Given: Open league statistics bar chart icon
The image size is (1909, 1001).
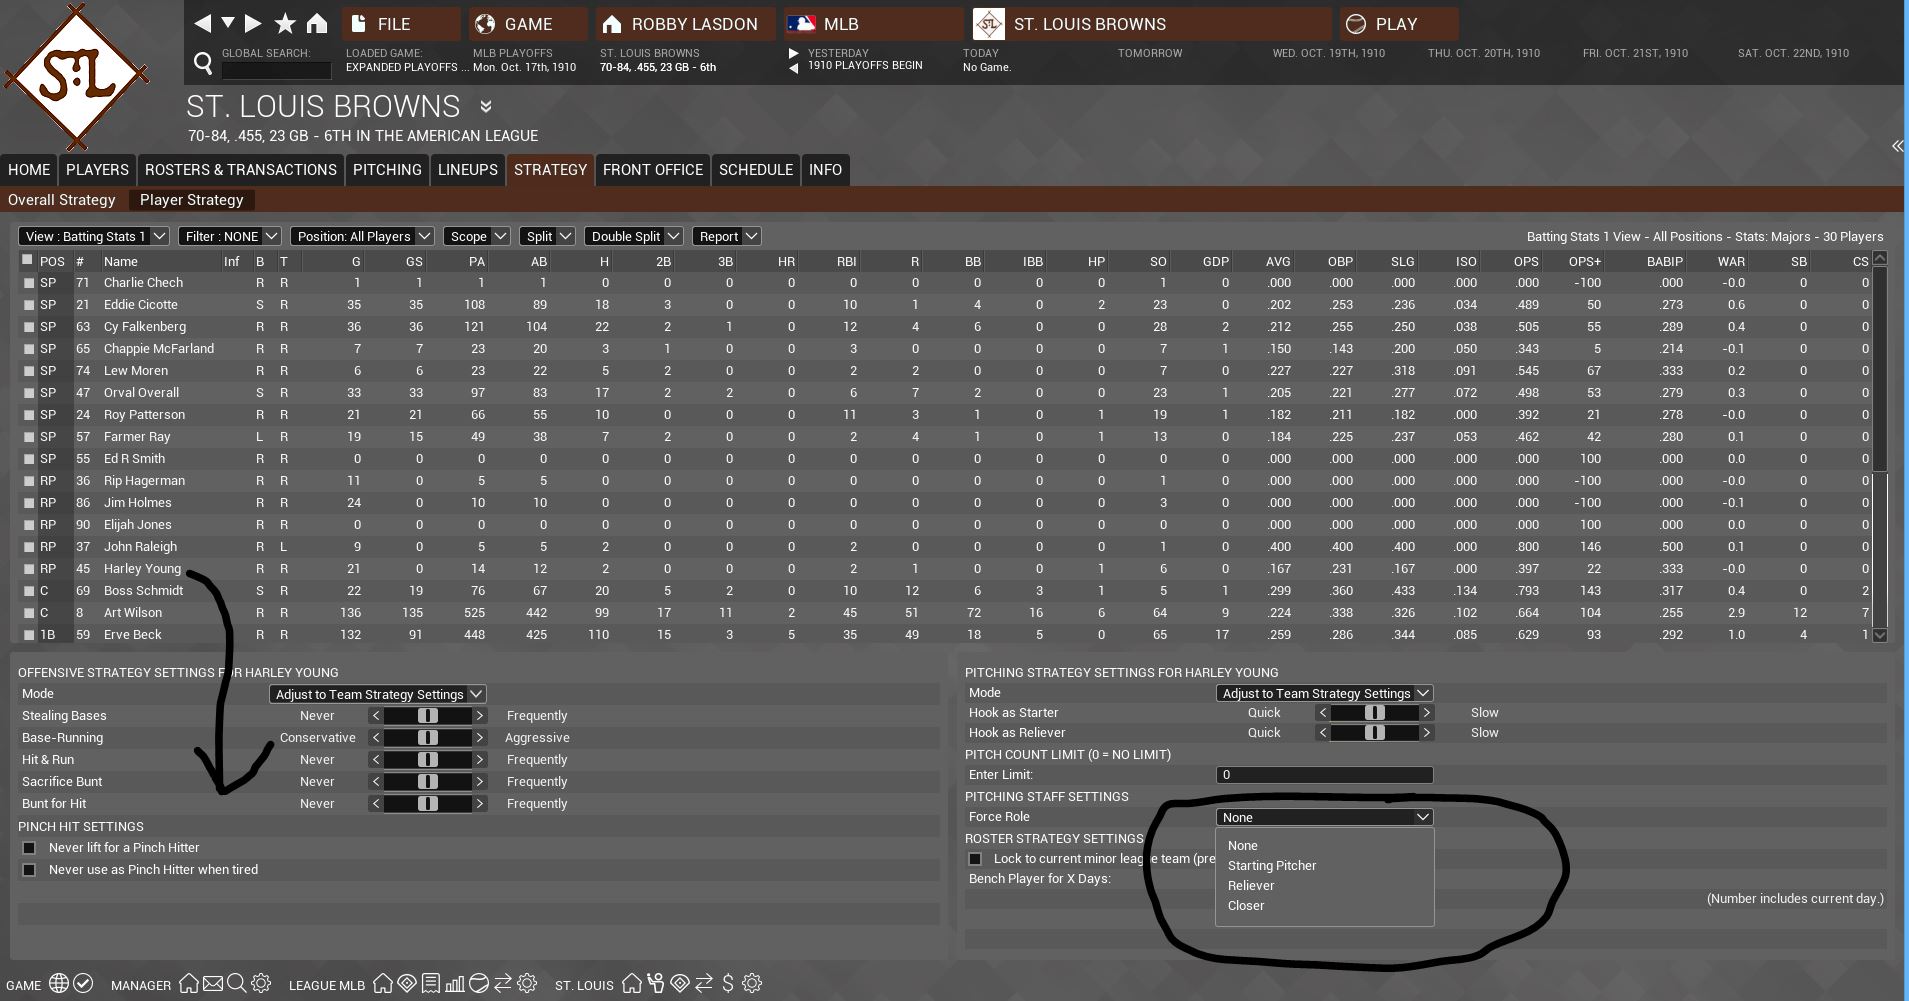Looking at the screenshot, I should 455,984.
